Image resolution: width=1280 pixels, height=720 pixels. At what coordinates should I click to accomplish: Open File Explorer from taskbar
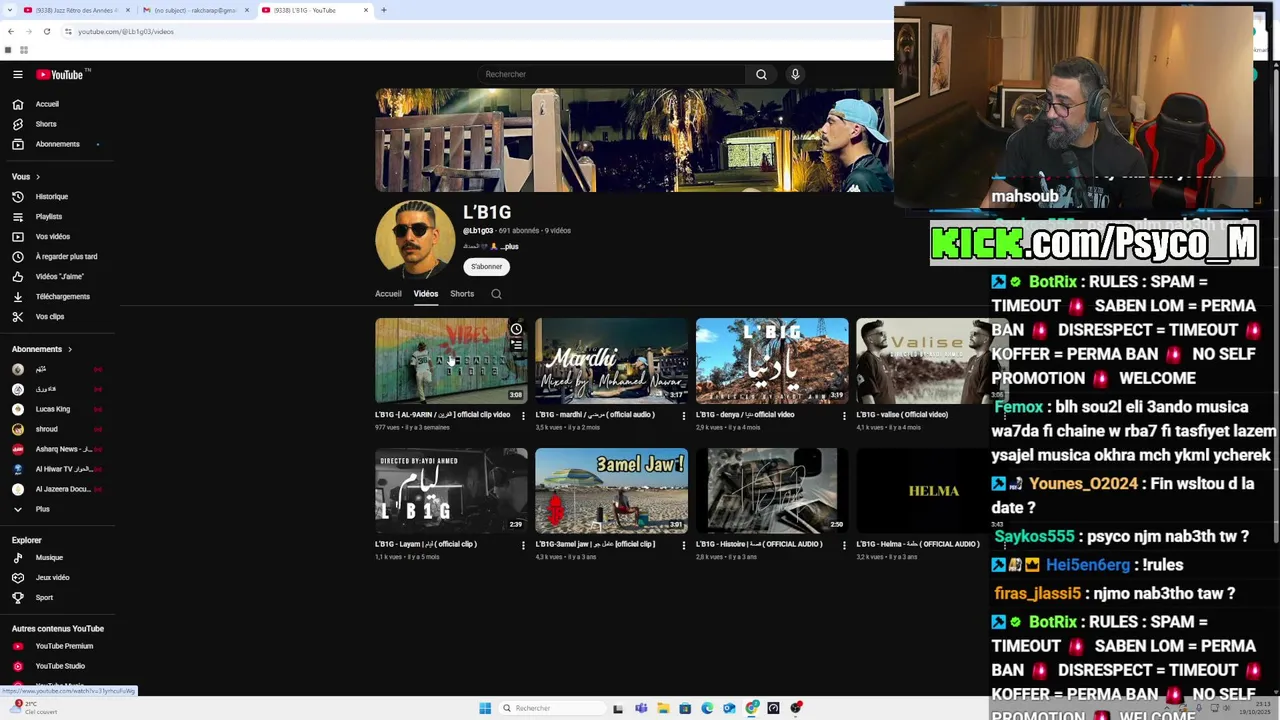pos(663,708)
